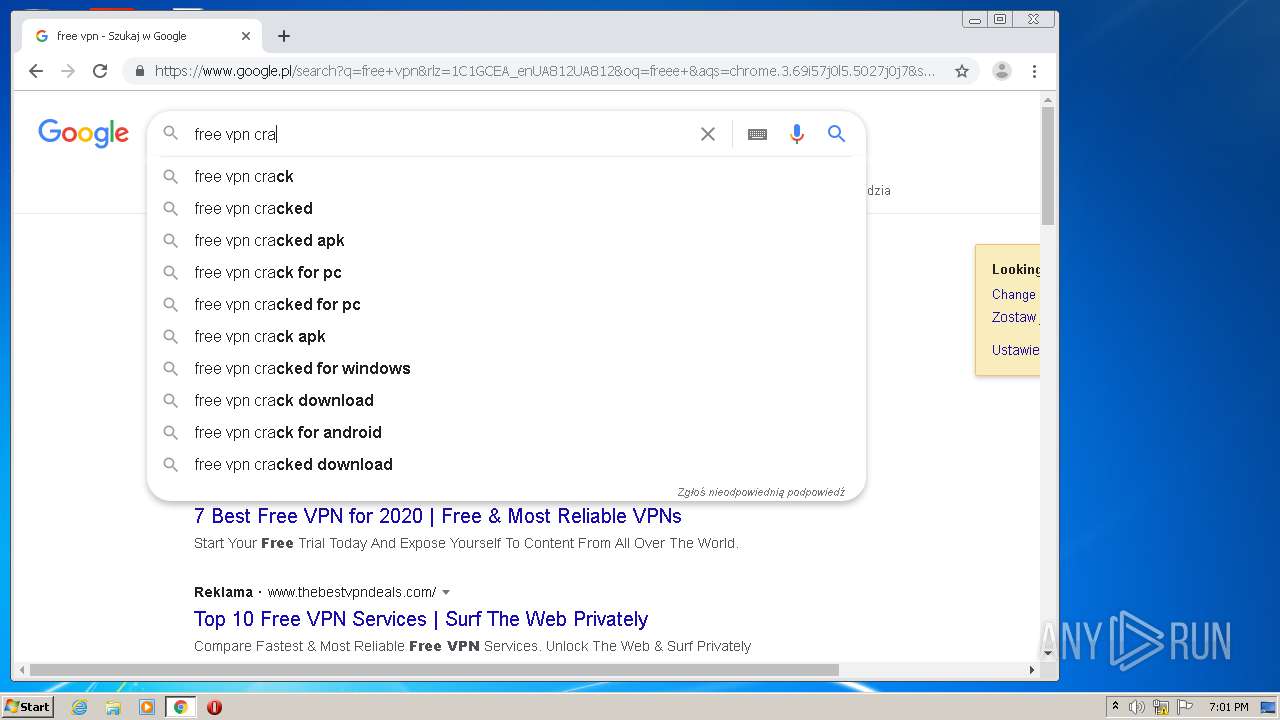
Task: Select suggestion 'free vpn crack'
Action: [x=506, y=176]
